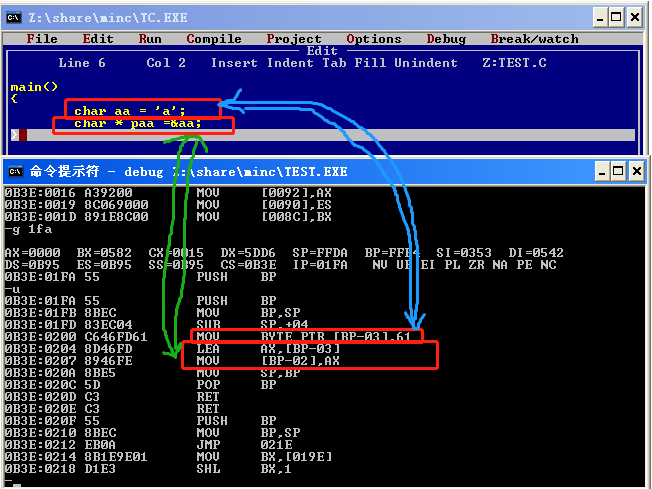Click the MOV [BP-02],AX instruction

[268, 361]
